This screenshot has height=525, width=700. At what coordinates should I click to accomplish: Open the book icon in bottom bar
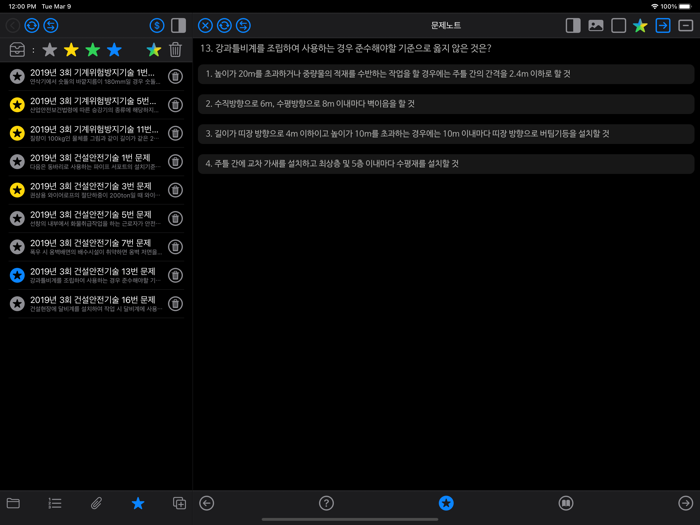pyautogui.click(x=566, y=503)
